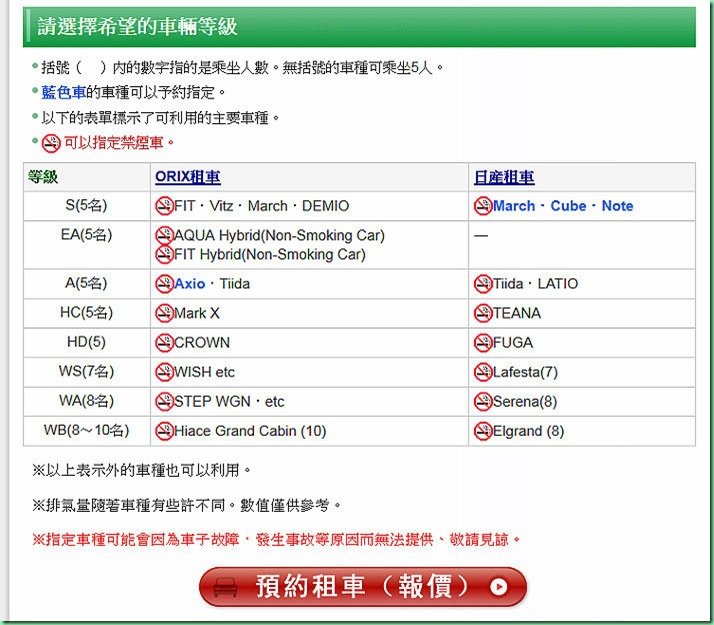The image size is (714, 625).
Task: Click the WA(8名) class cell
Action: tap(87, 401)
